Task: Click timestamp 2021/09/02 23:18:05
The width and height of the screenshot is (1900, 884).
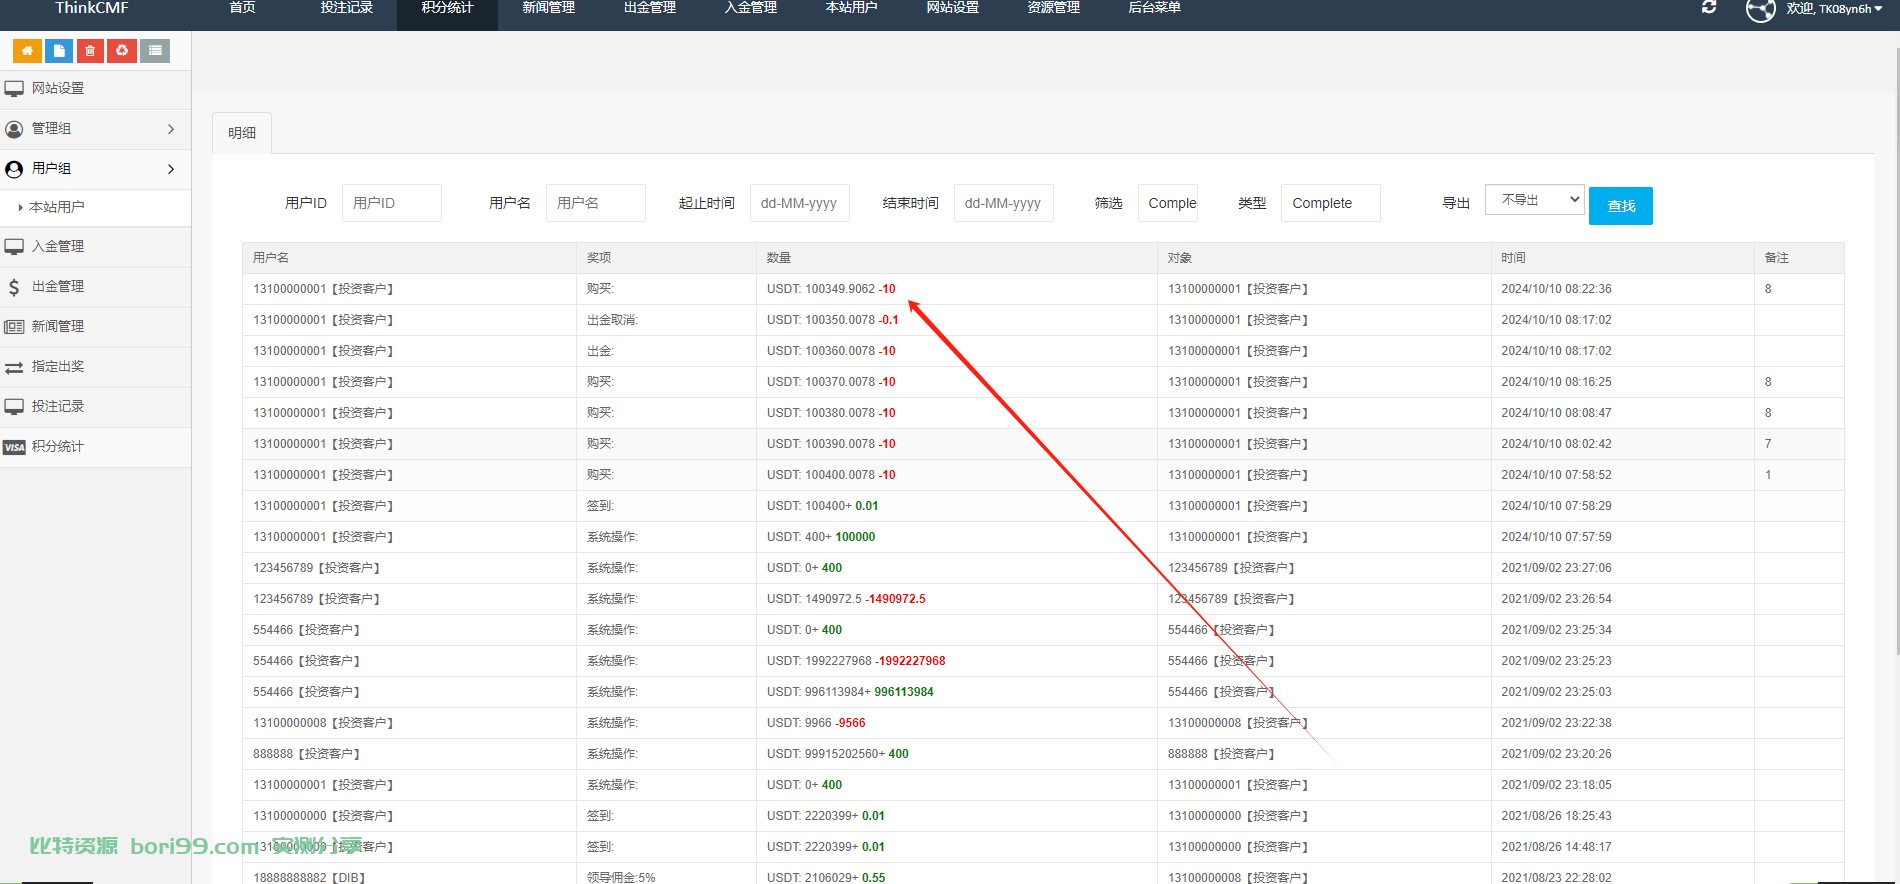Action: click(x=1556, y=785)
